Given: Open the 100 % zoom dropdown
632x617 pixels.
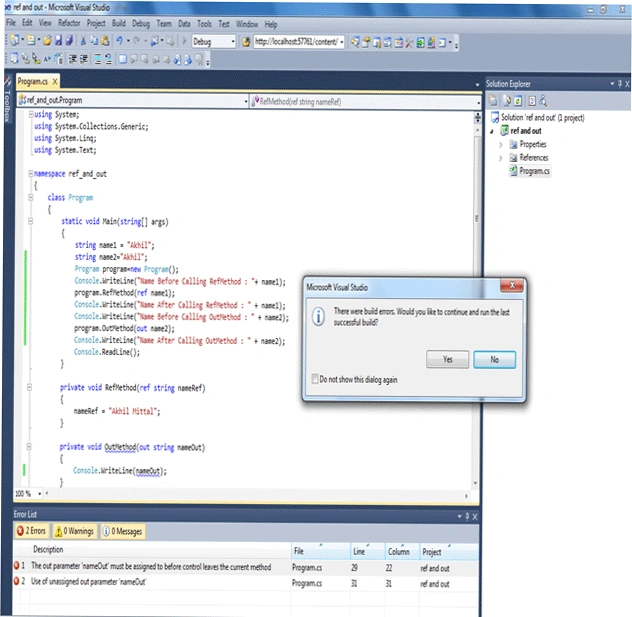Looking at the screenshot, I should click(x=40, y=493).
